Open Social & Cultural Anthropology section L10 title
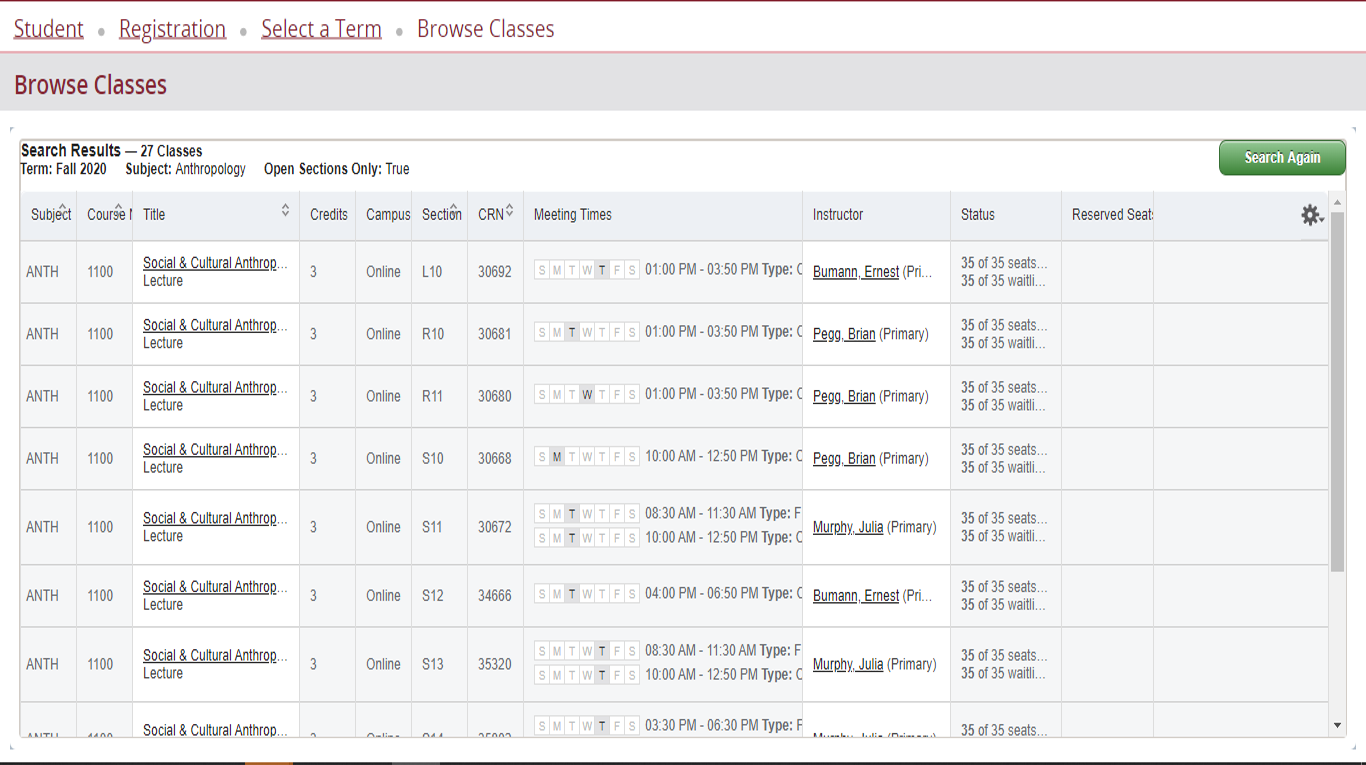The image size is (1366, 765). pyautogui.click(x=214, y=263)
